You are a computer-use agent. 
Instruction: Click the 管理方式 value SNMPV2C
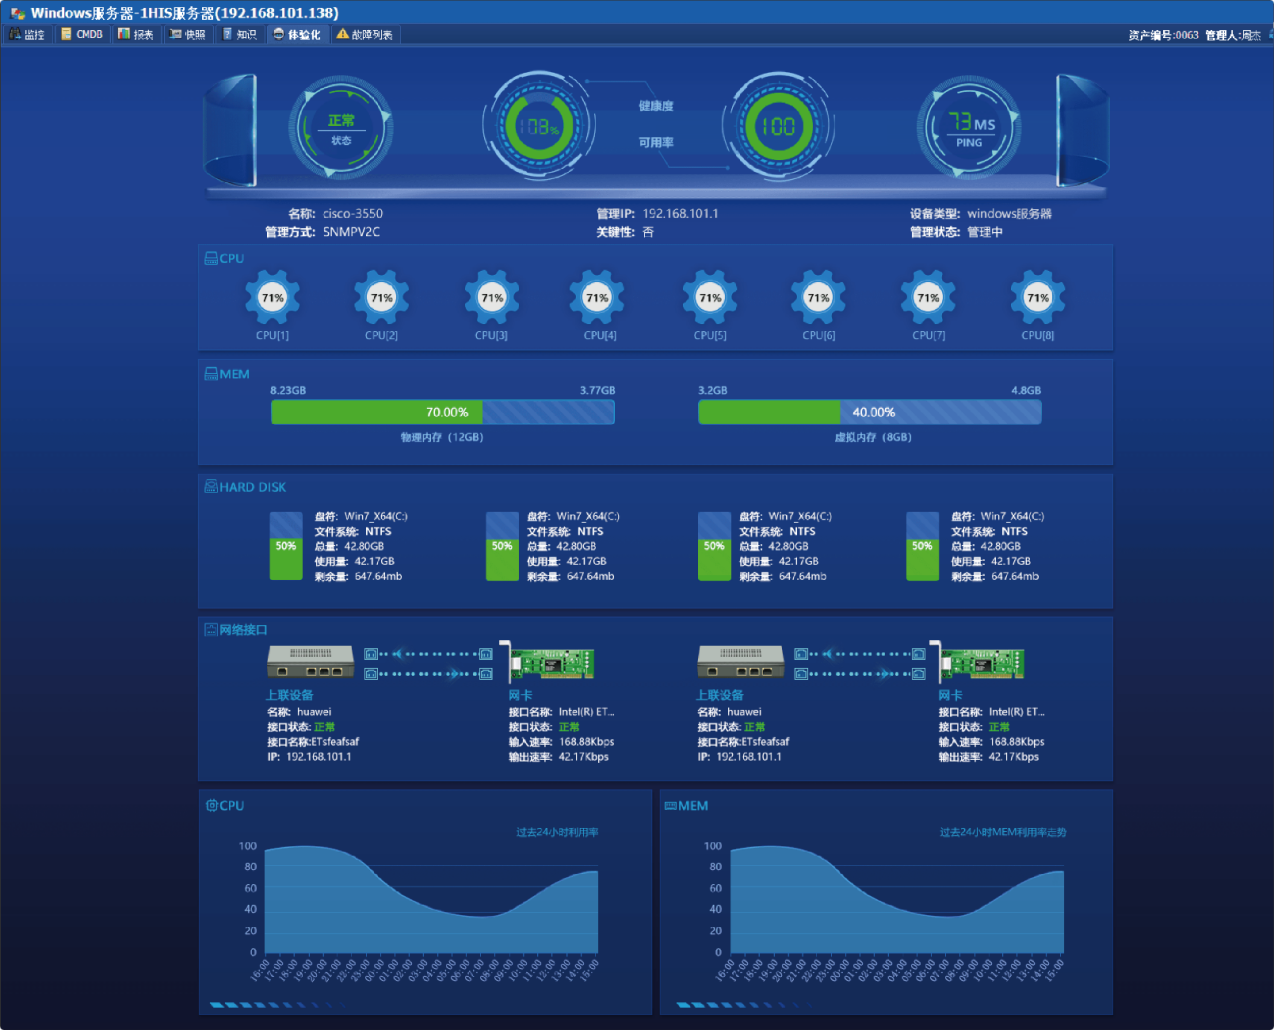coord(351,232)
